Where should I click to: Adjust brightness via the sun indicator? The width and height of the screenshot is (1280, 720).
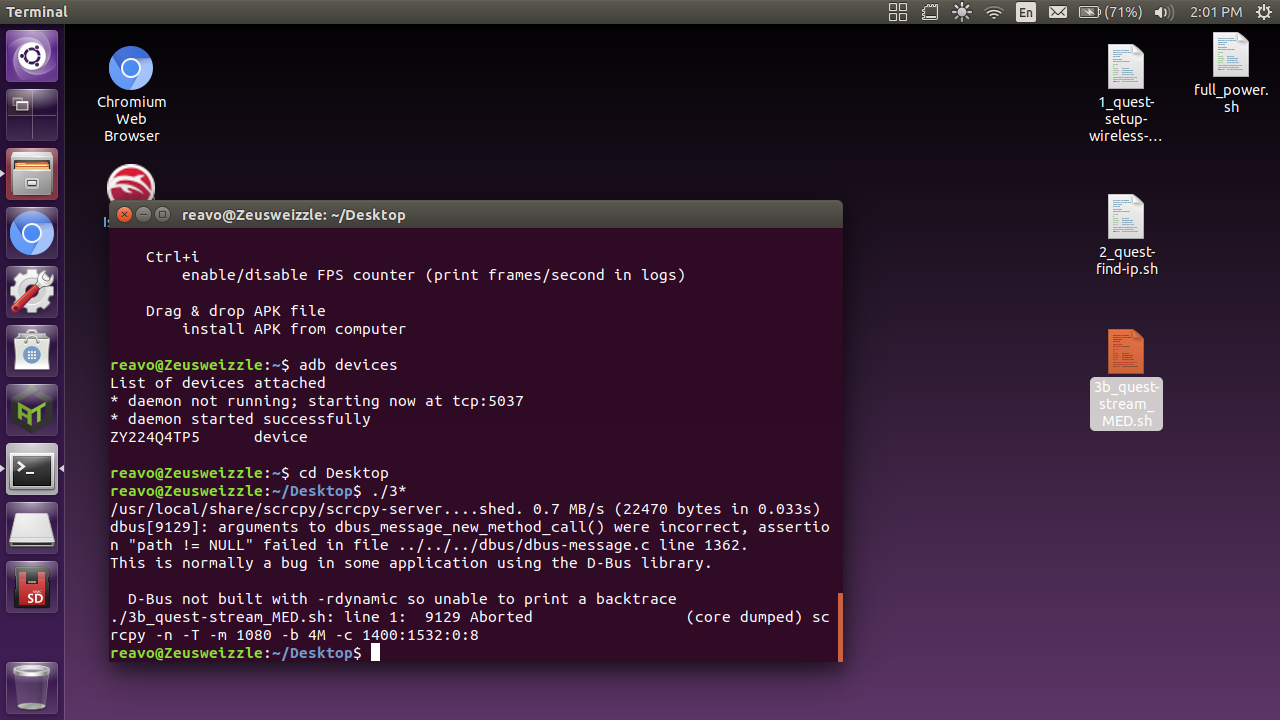[961, 12]
